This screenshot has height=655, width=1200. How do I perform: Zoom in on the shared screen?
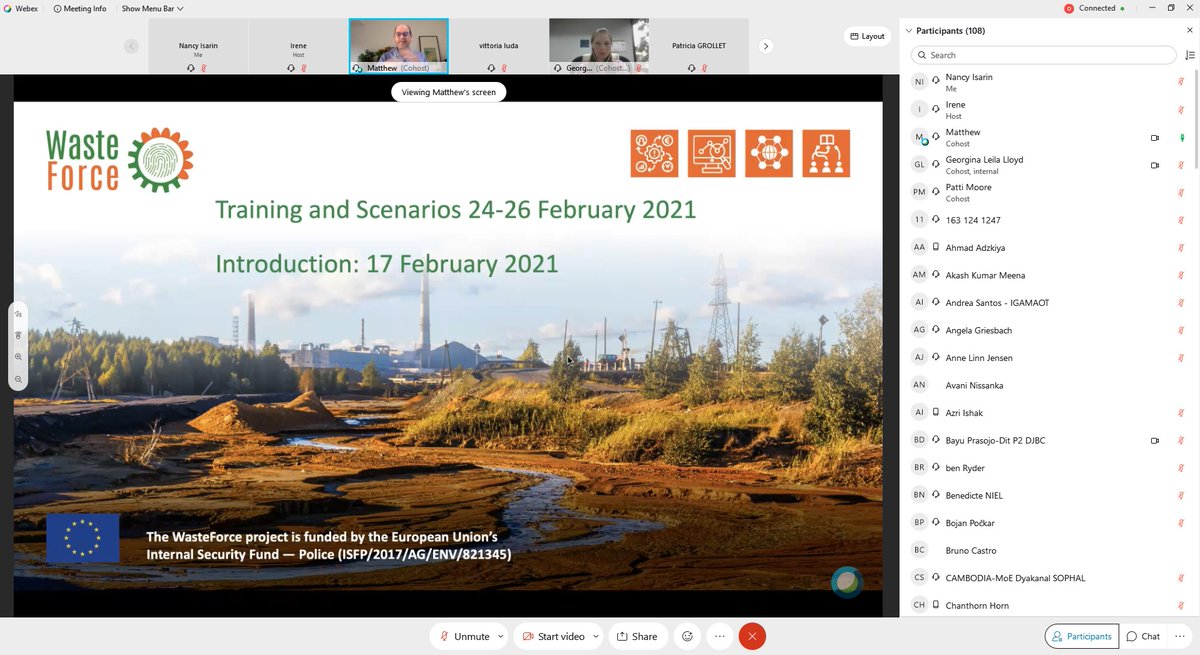[x=18, y=357]
